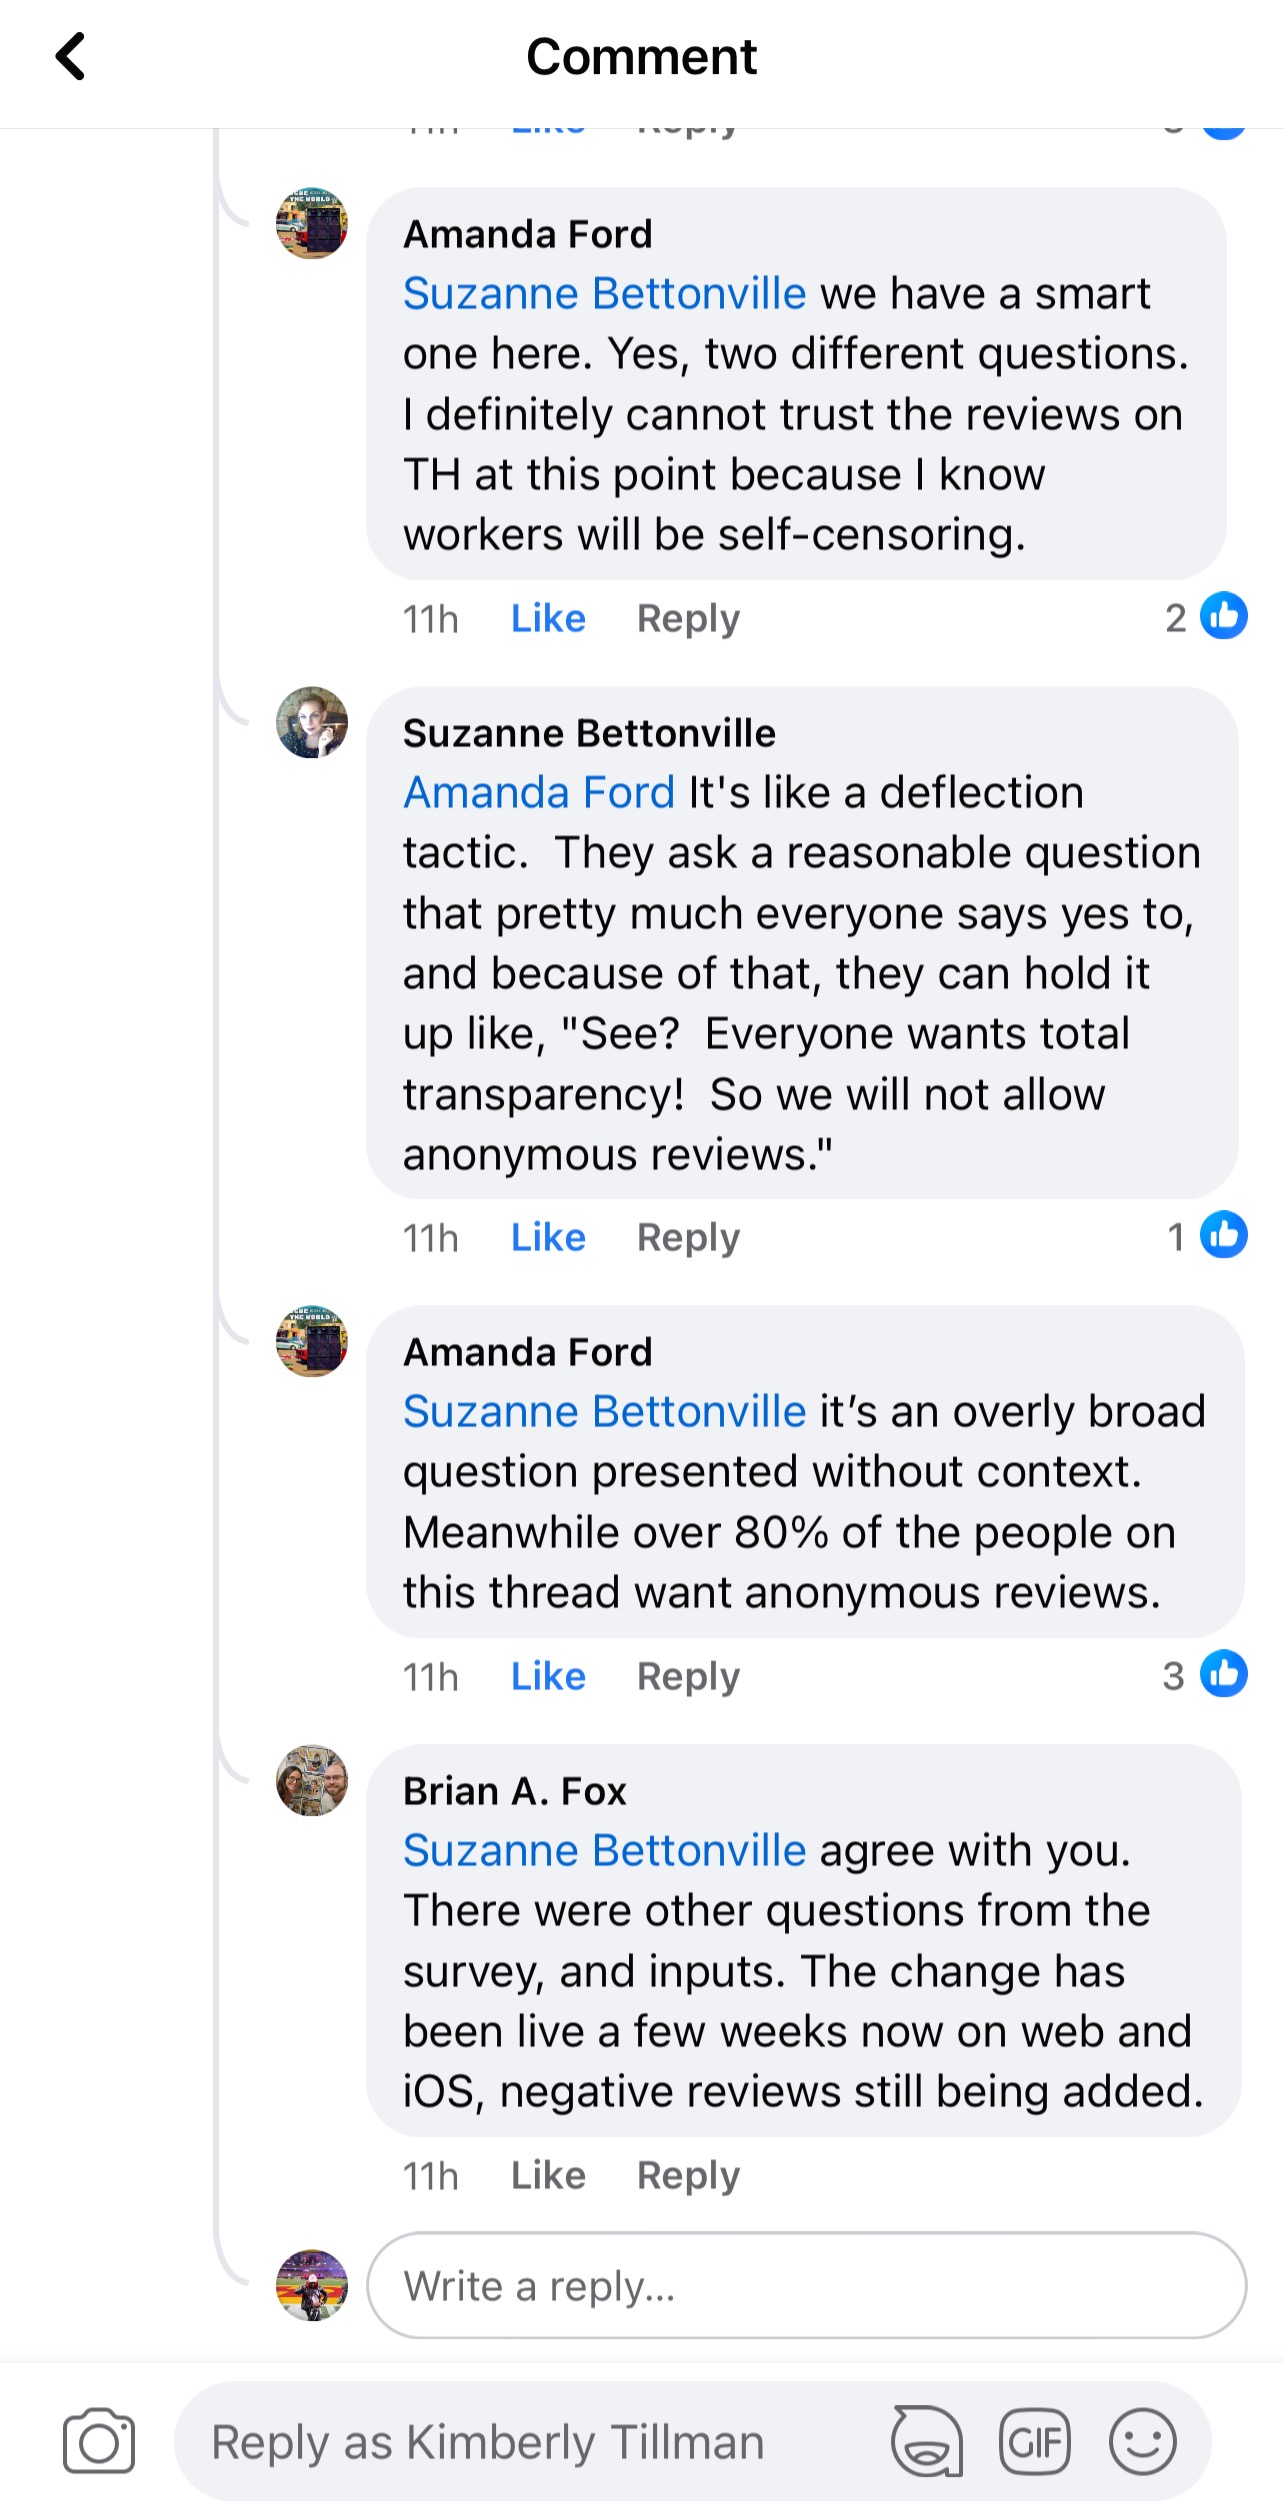Open the Amanda Ford mention in Suzanne's comment
The height and width of the screenshot is (2518, 1284).
[x=539, y=792]
